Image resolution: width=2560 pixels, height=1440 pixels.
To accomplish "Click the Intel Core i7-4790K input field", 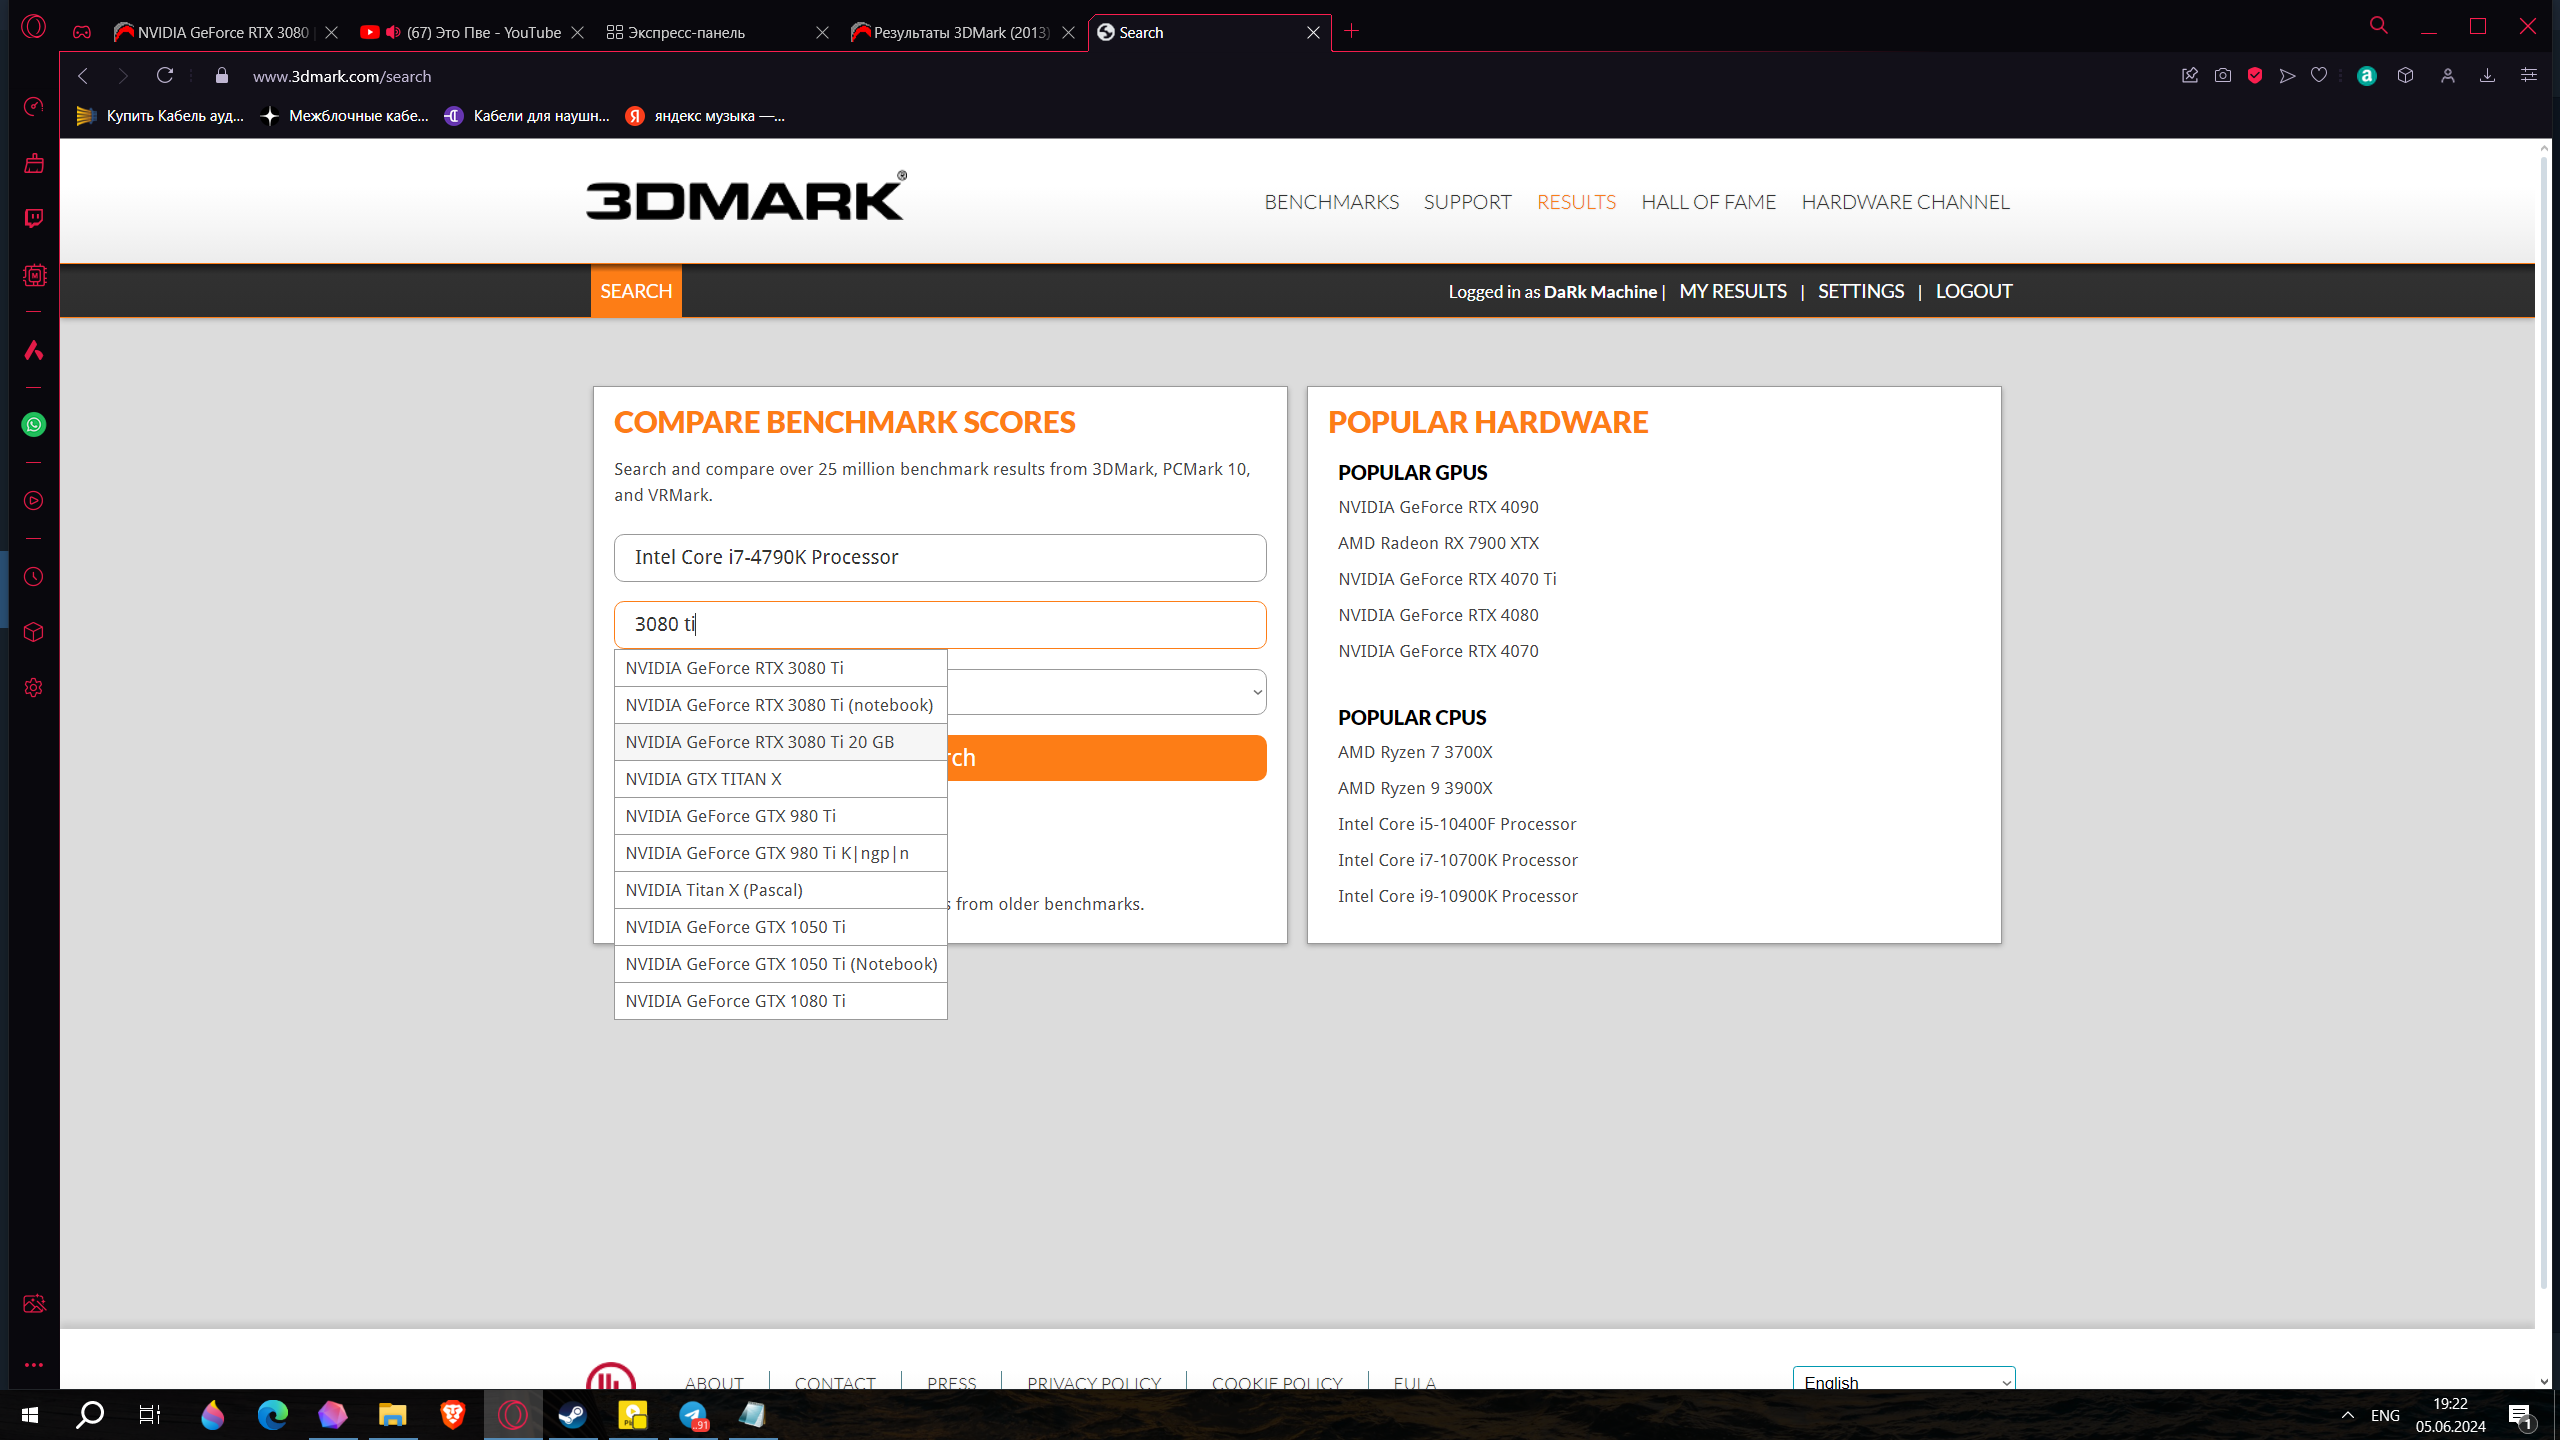I will coord(939,557).
